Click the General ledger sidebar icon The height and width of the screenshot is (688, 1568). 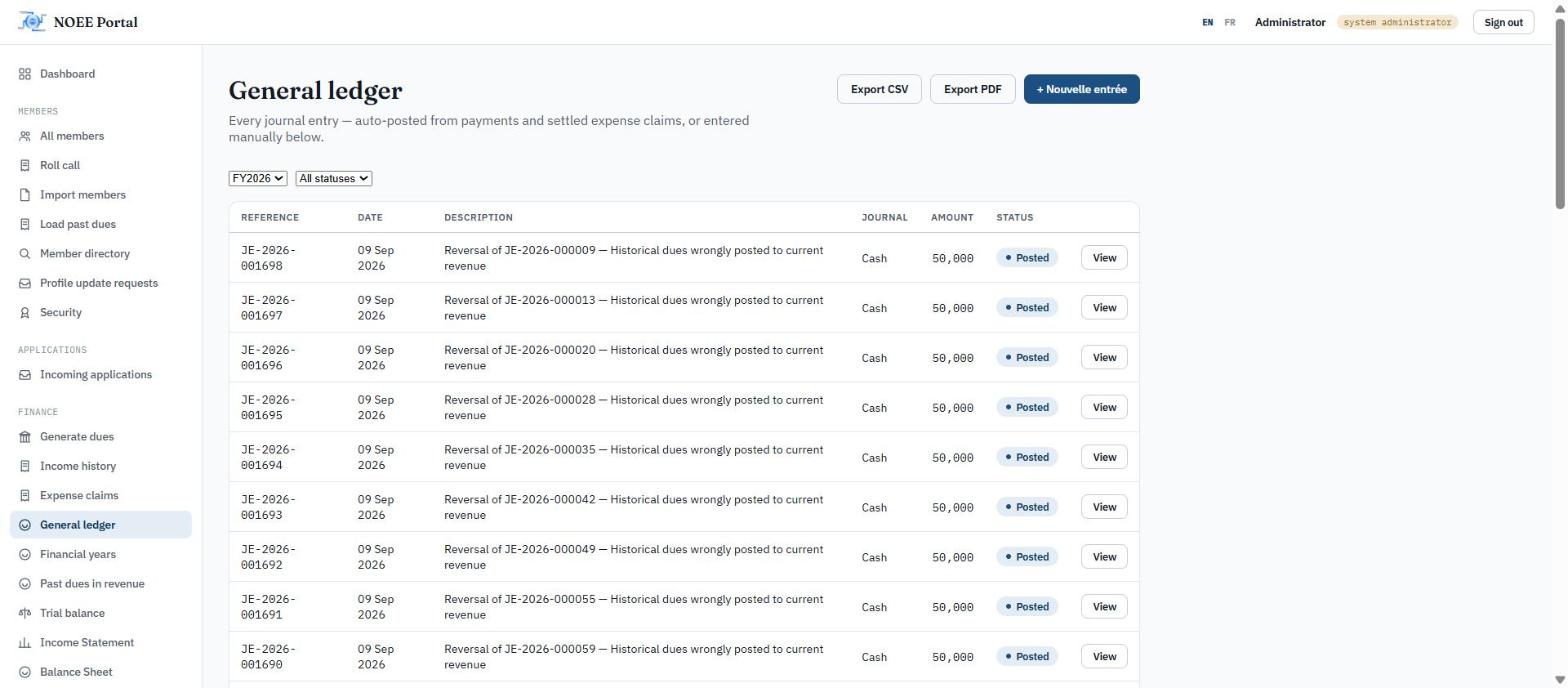(25, 525)
